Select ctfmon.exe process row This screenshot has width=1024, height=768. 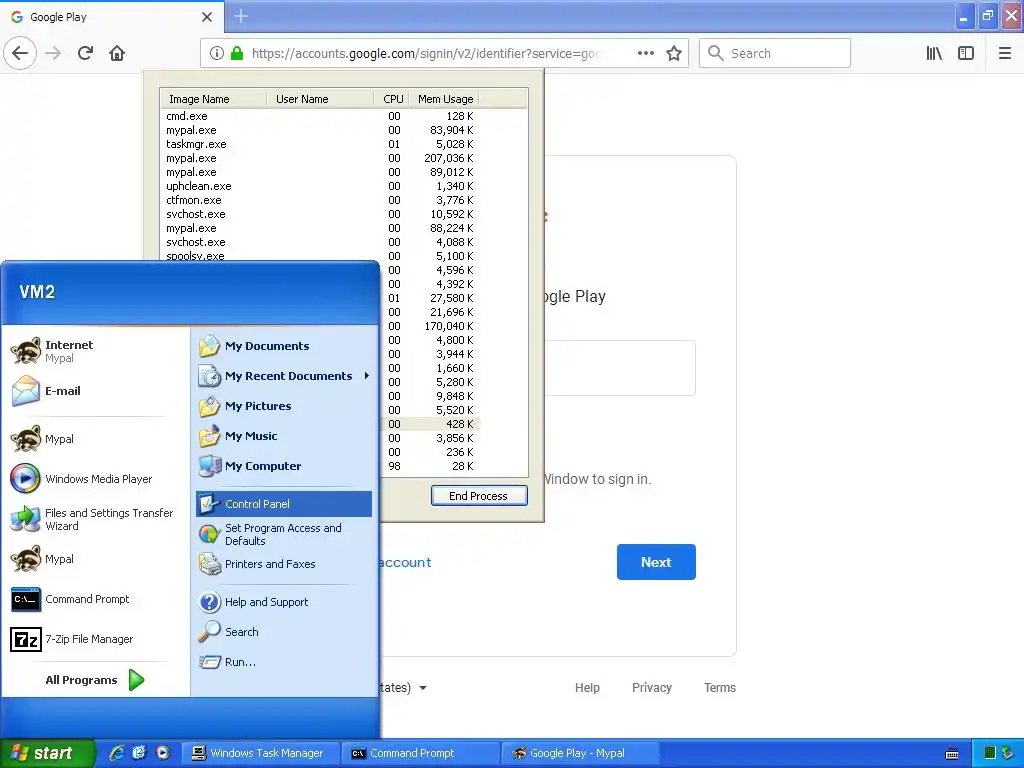320,200
